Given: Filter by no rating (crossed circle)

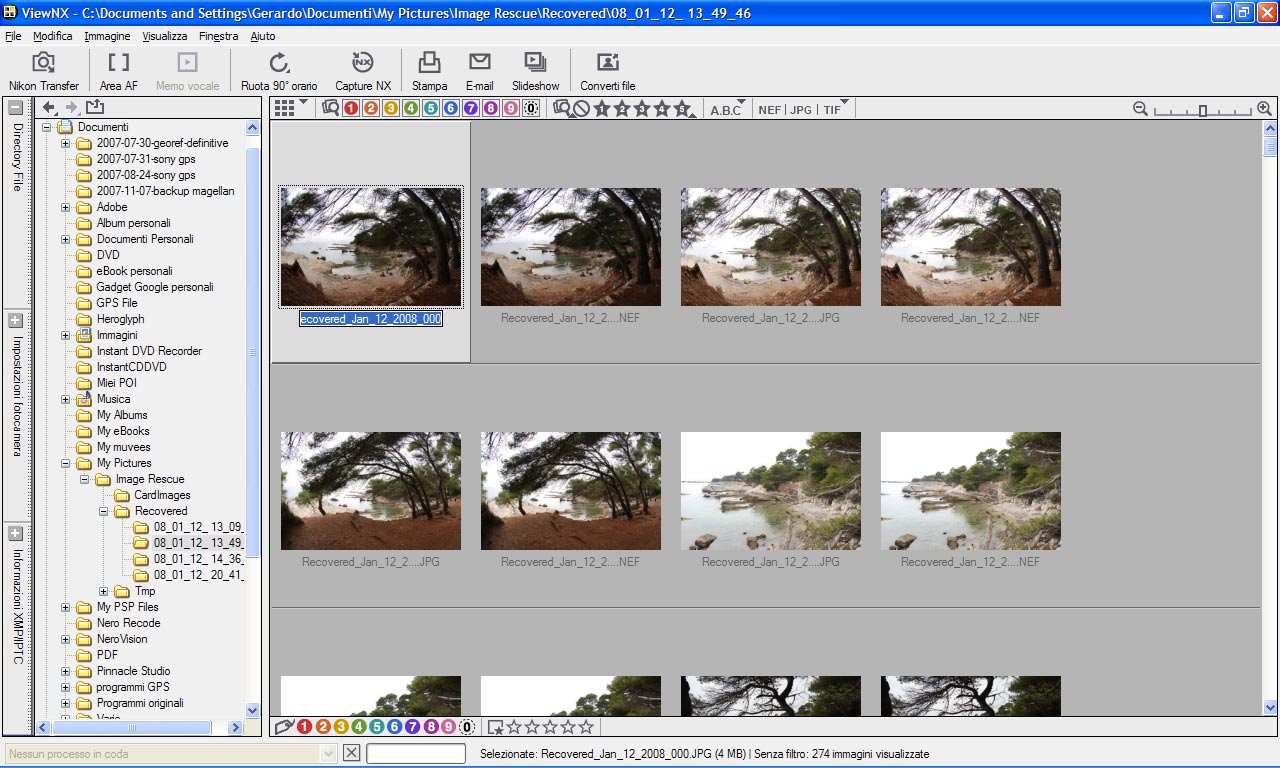Looking at the screenshot, I should coord(581,109).
